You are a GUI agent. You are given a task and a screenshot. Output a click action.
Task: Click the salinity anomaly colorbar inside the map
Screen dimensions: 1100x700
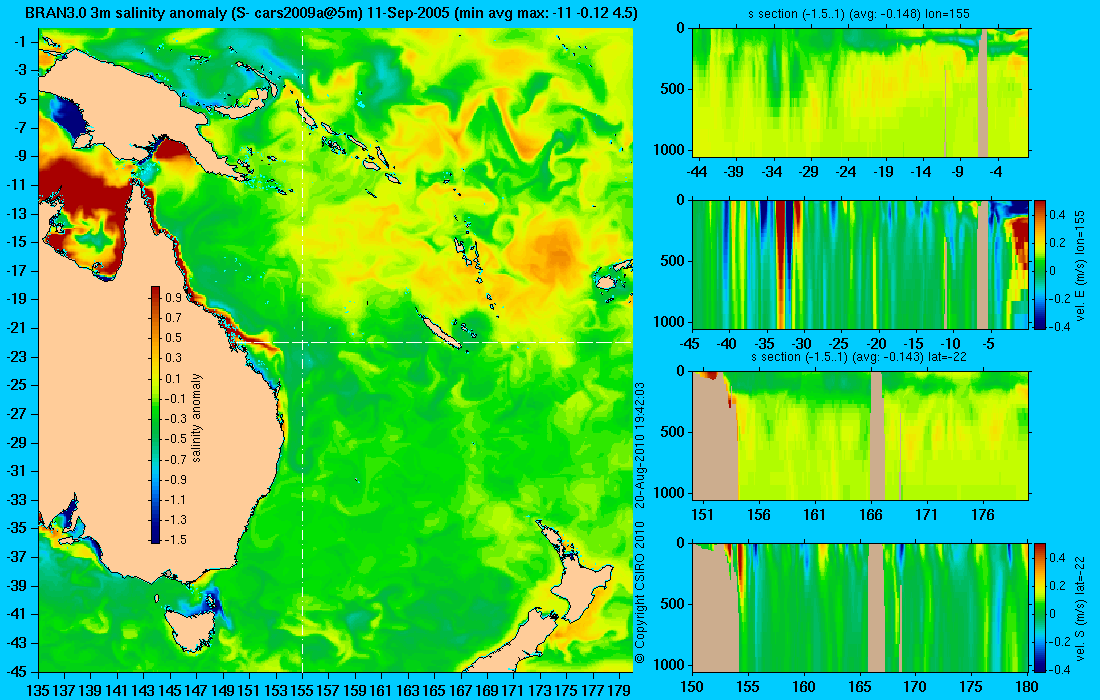point(155,415)
